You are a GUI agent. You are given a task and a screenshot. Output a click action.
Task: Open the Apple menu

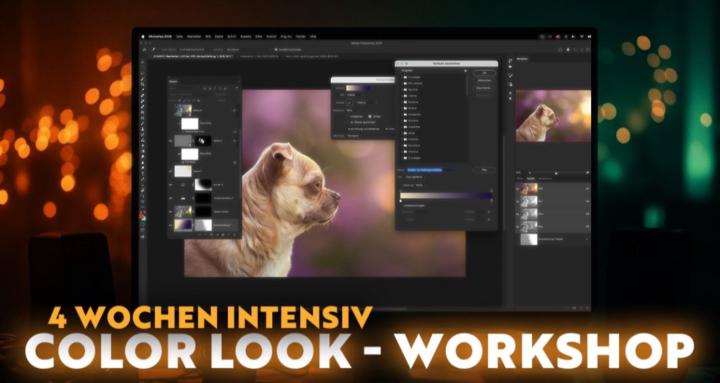(x=143, y=36)
